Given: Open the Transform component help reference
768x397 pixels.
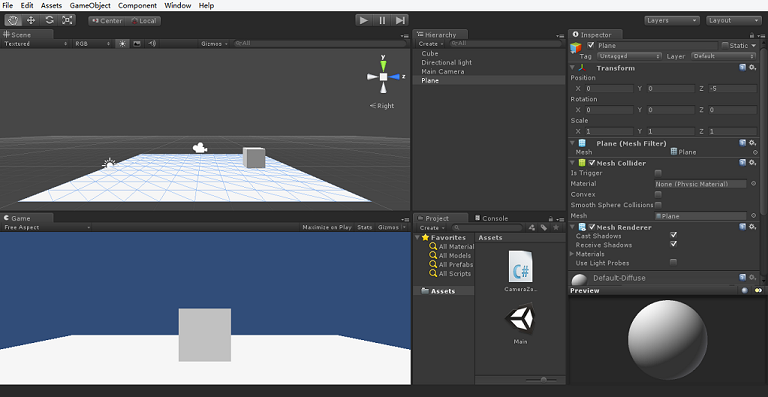Looking at the screenshot, I should pyautogui.click(x=743, y=68).
